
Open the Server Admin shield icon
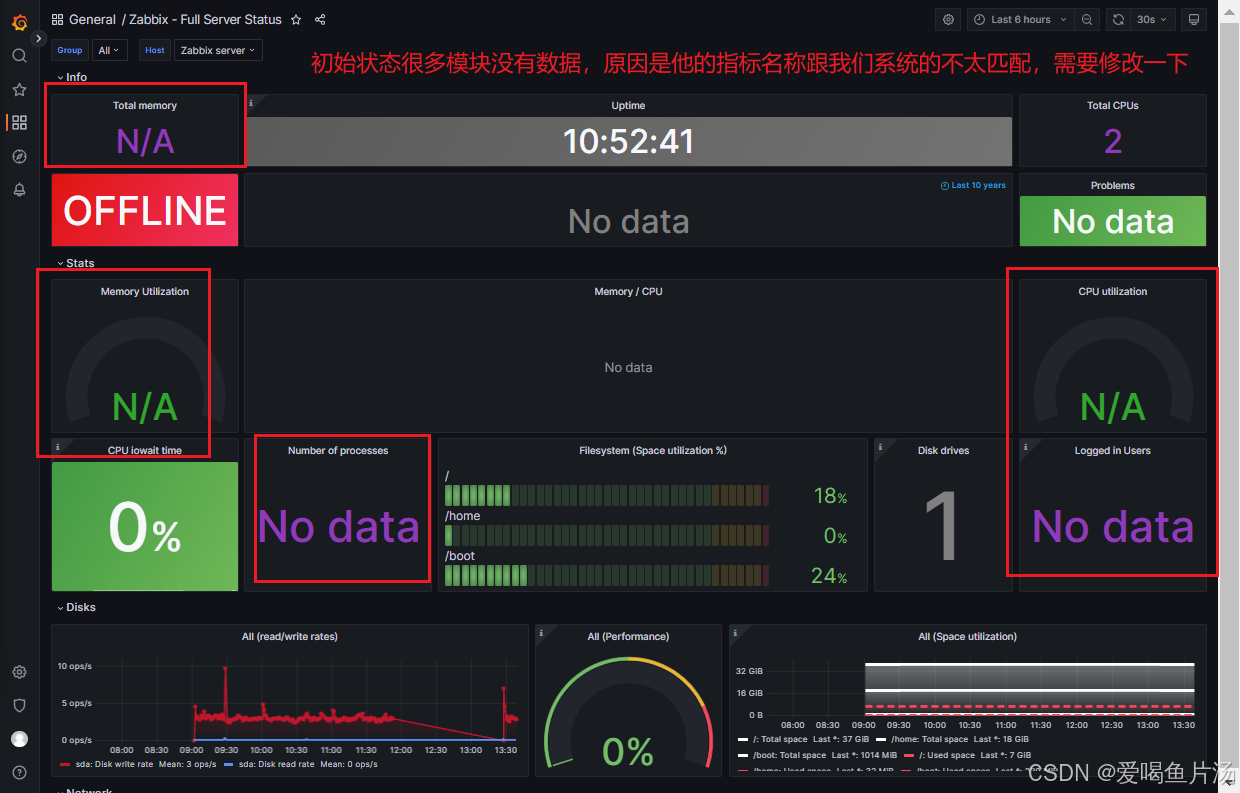(19, 705)
